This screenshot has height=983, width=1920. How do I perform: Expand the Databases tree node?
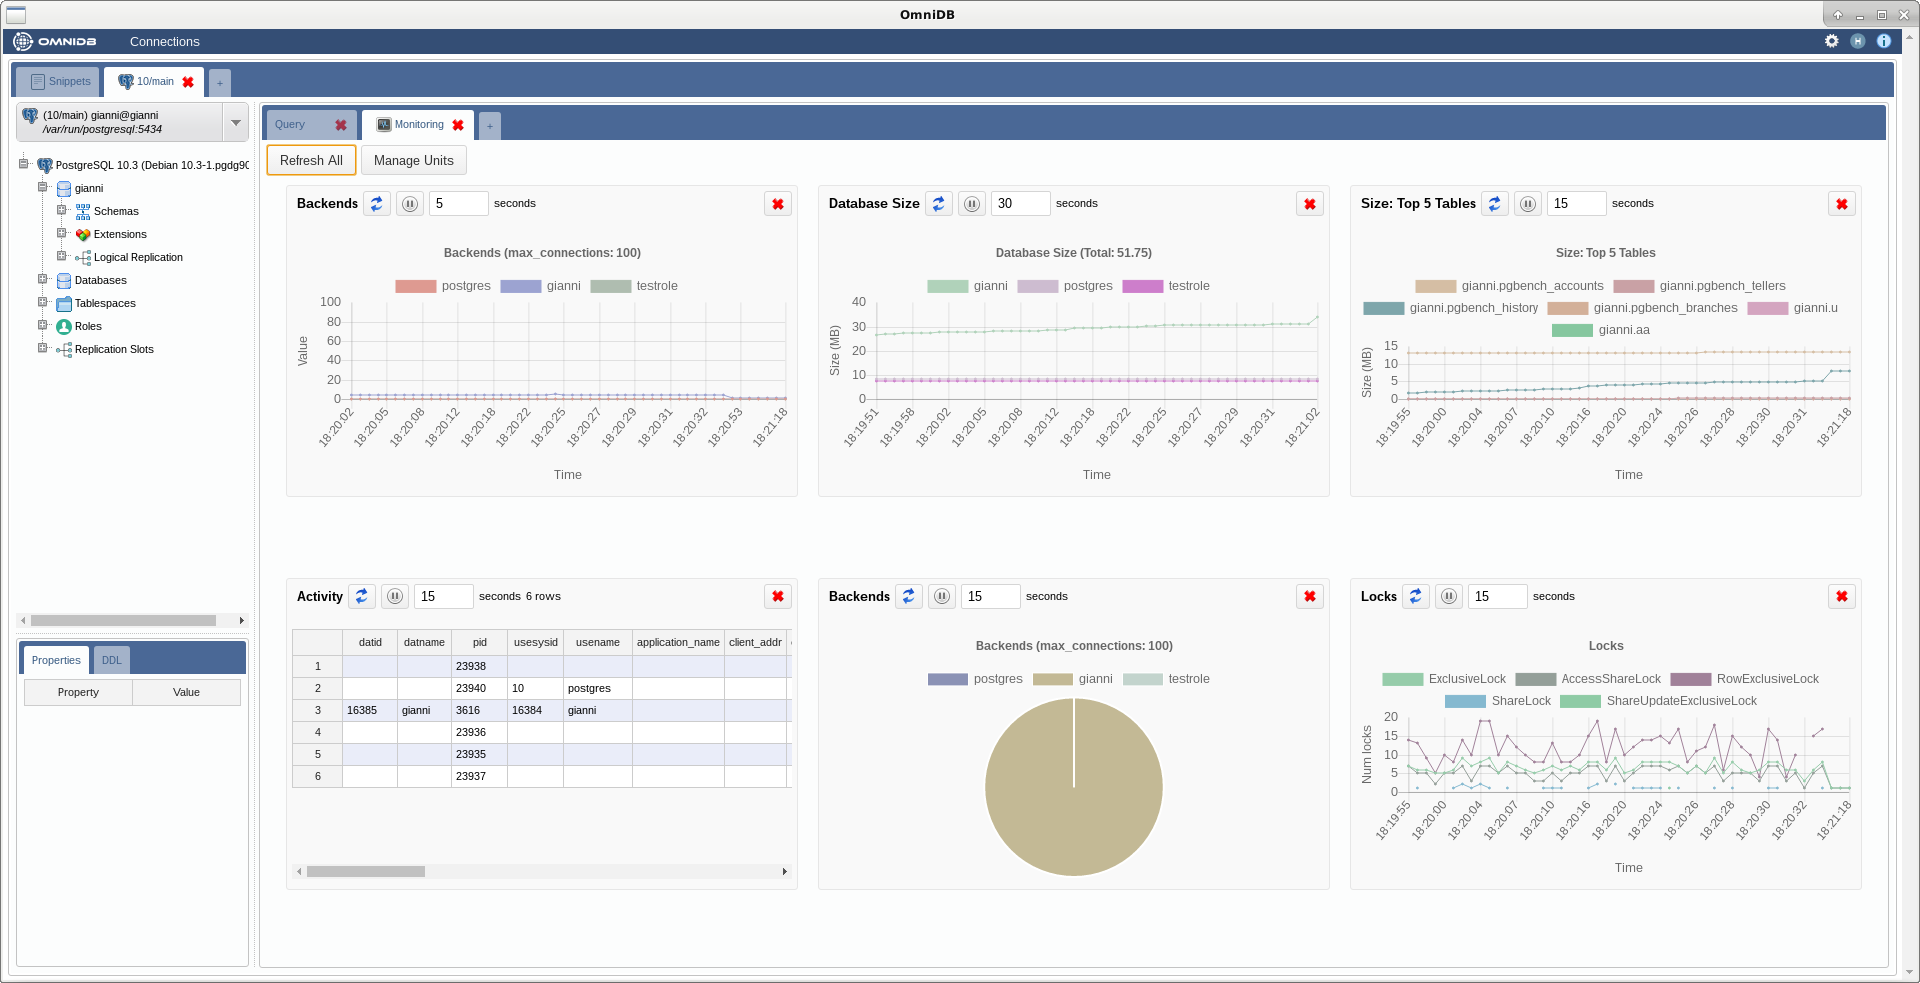tap(42, 279)
